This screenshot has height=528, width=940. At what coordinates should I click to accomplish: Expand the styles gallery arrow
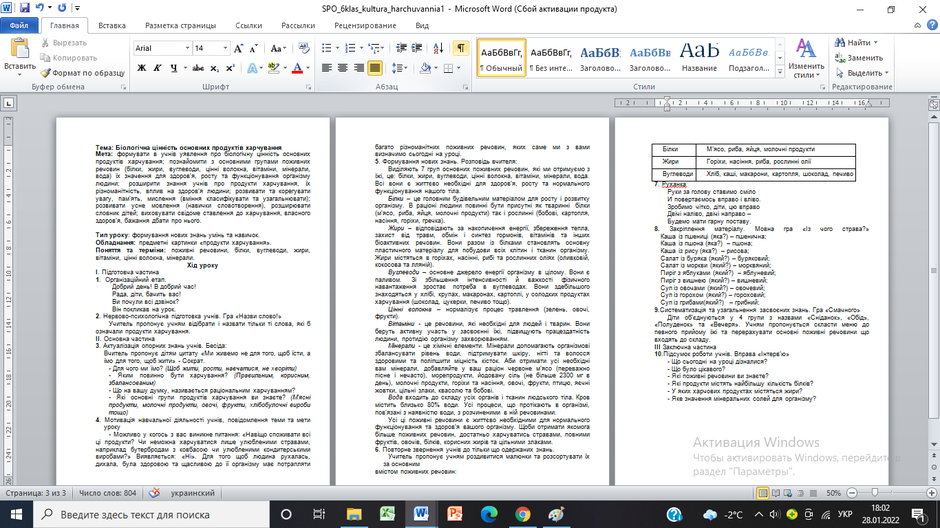[780, 72]
